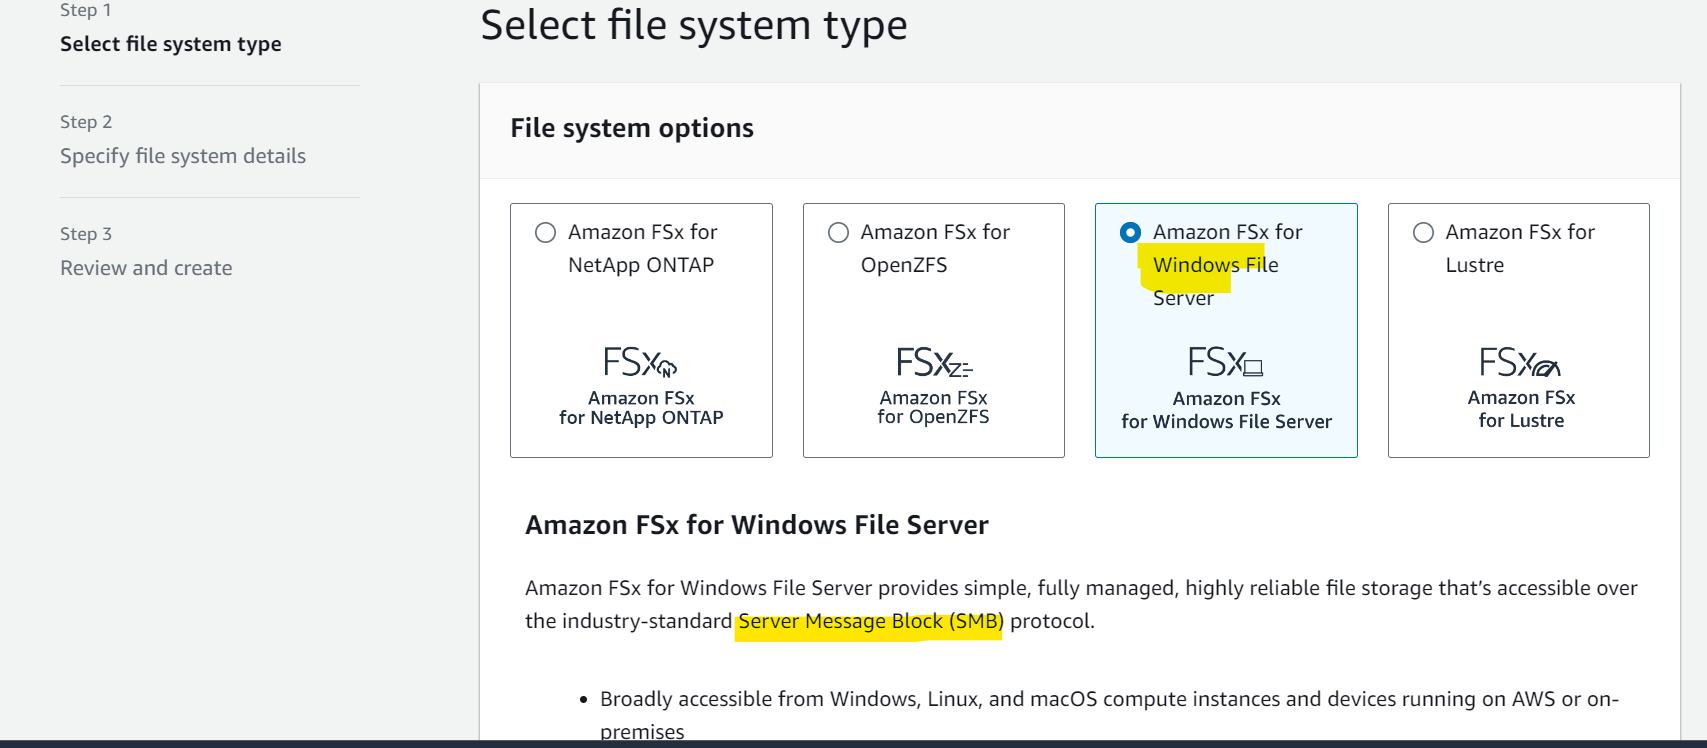Click the 'Amazon FSx for Lustre' caption under logo
The image size is (1707, 748).
click(x=1521, y=409)
